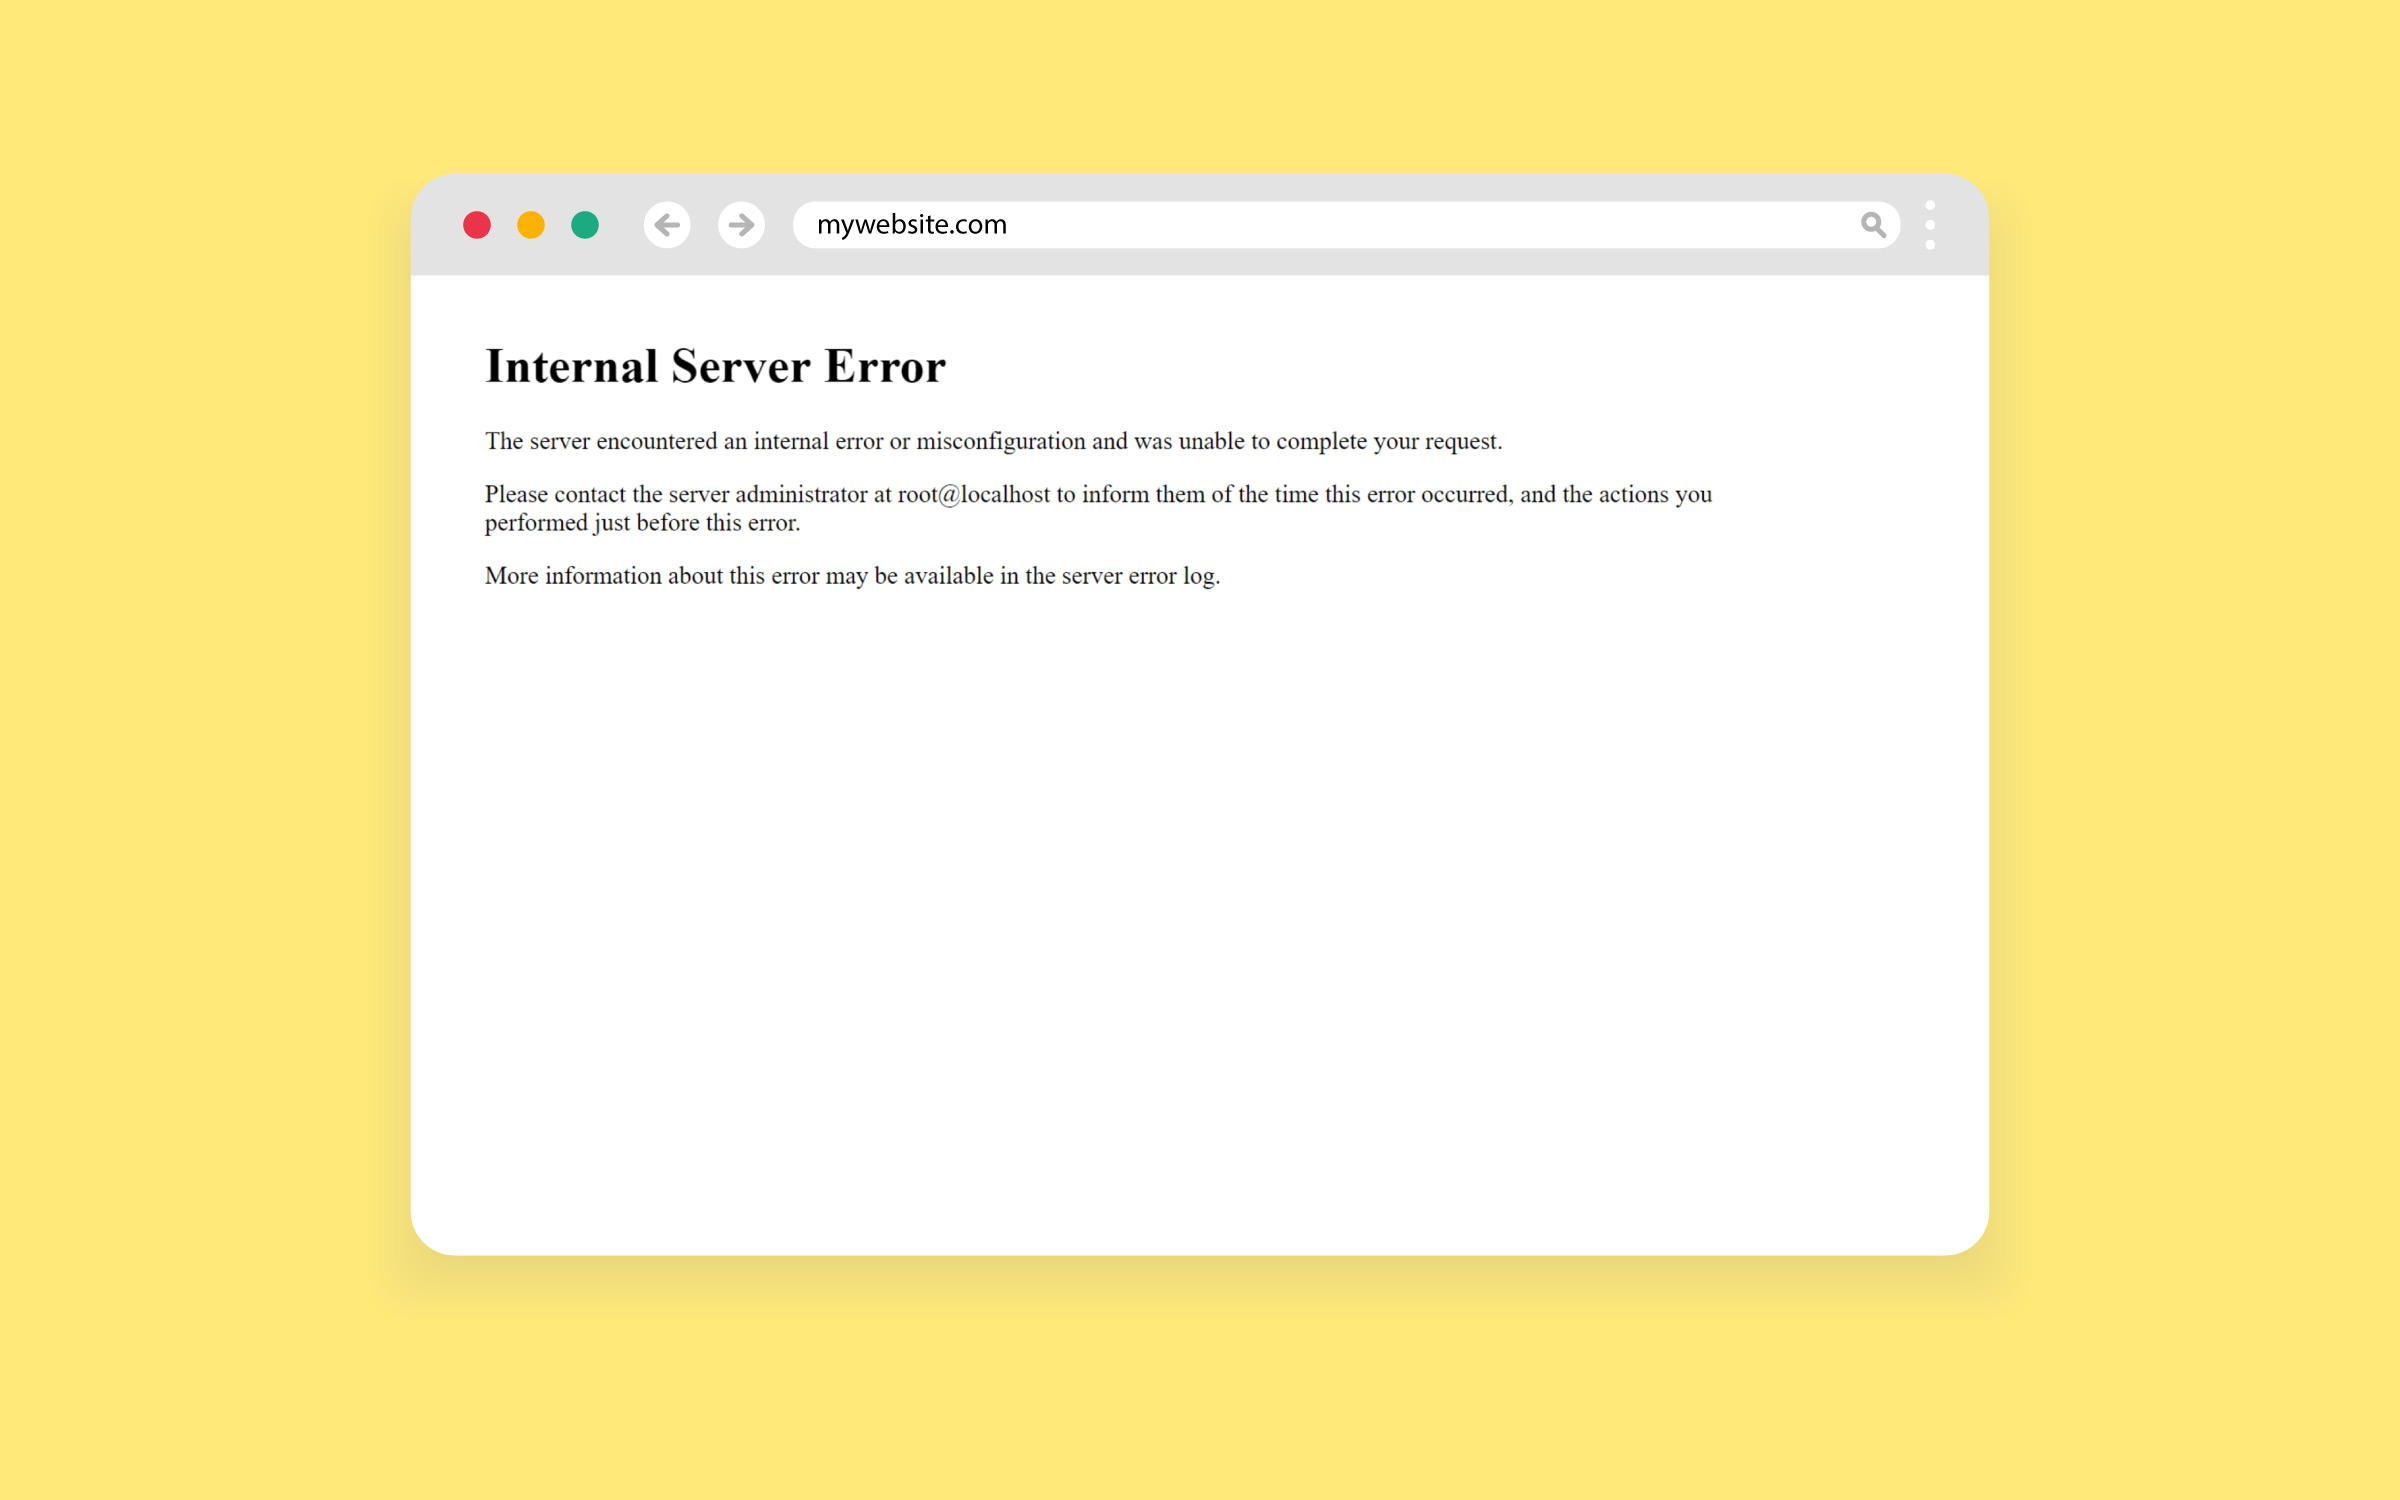
Task: Click the magnifier search icon in address bar
Action: [x=1873, y=225]
